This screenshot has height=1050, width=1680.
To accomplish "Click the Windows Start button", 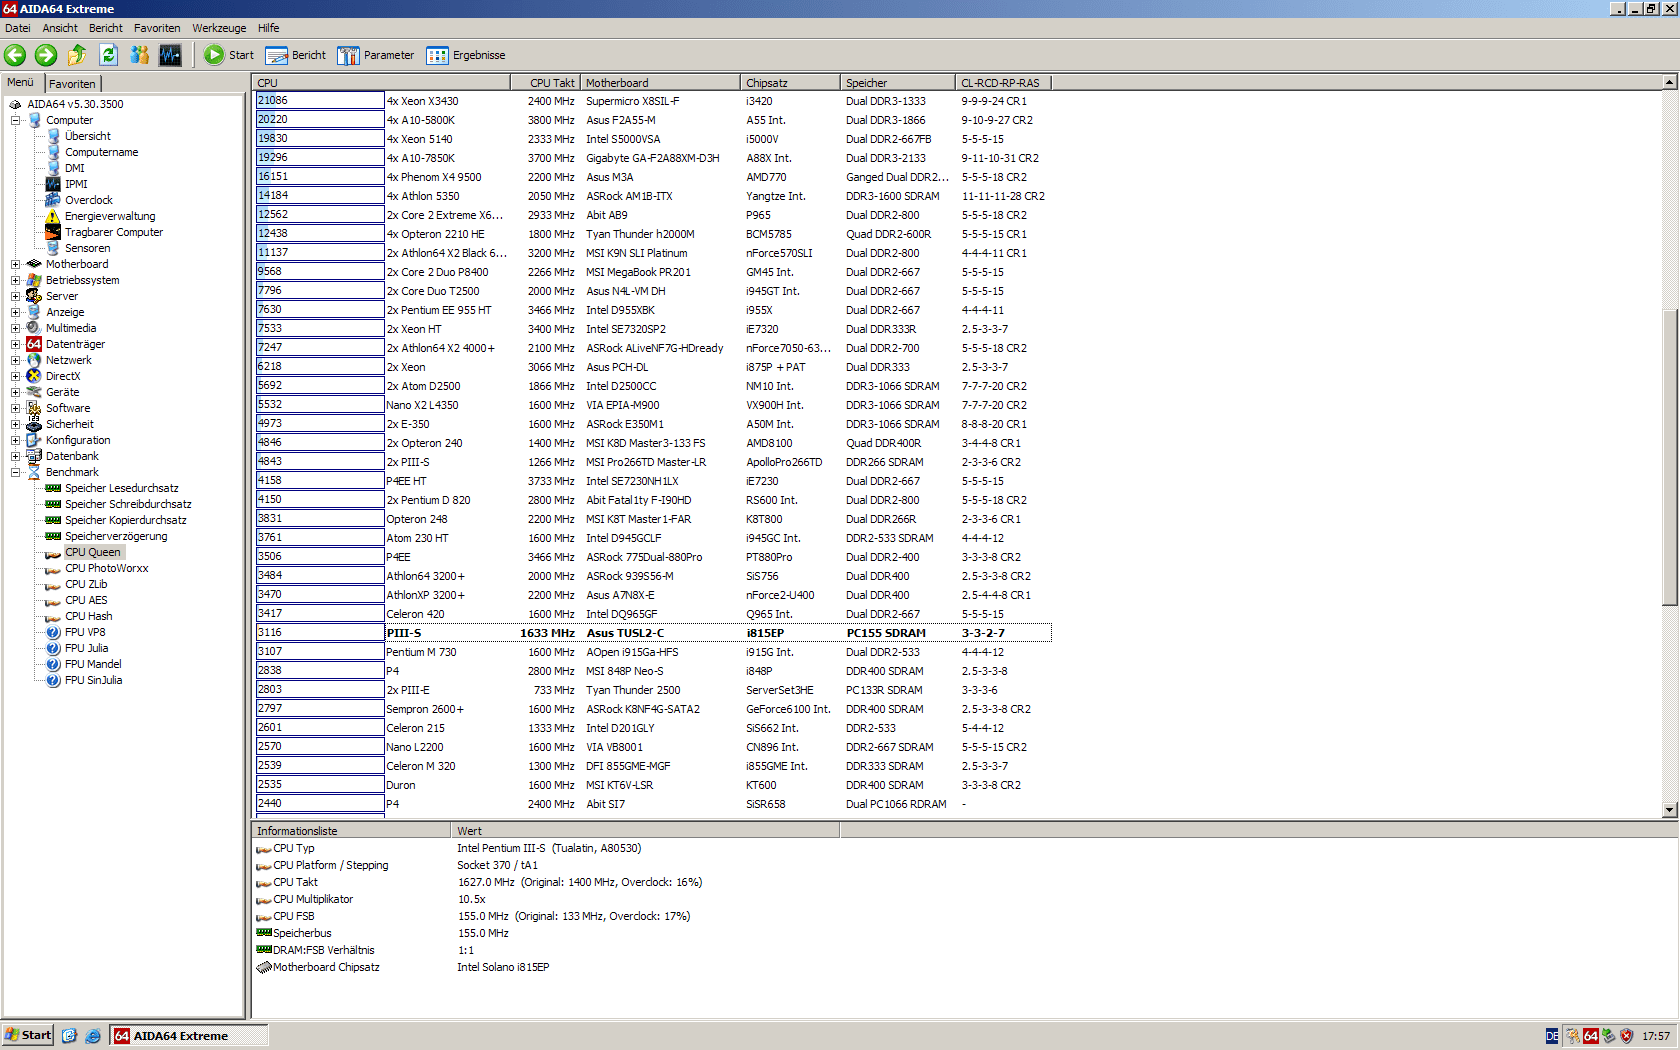I will (28, 1035).
